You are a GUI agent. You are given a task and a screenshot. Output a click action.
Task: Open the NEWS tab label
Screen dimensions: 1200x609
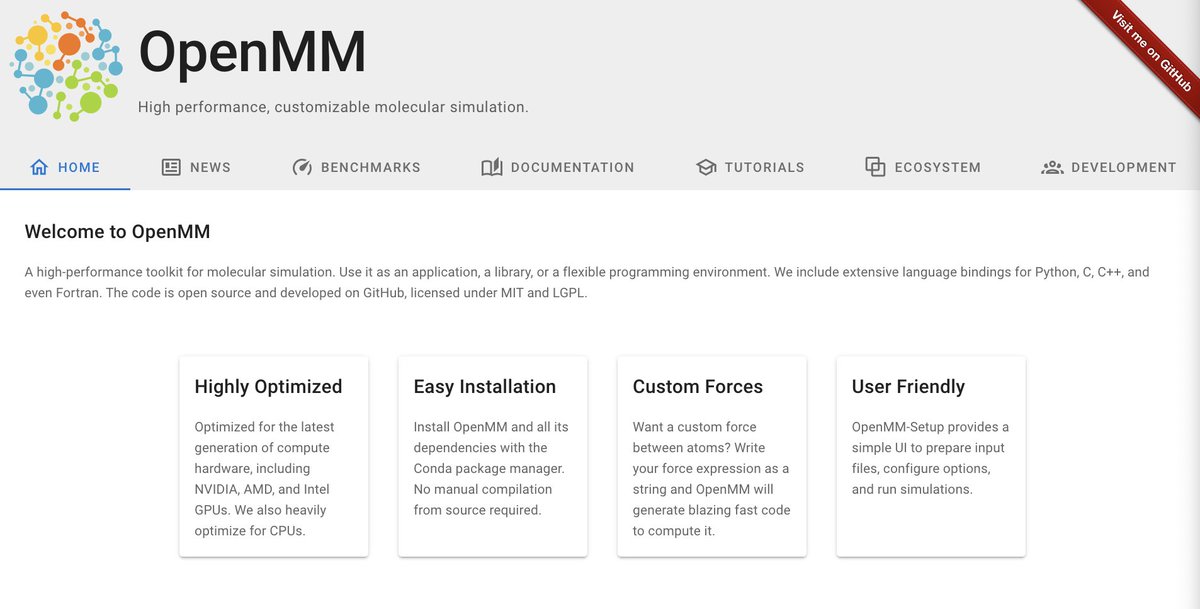coord(210,167)
